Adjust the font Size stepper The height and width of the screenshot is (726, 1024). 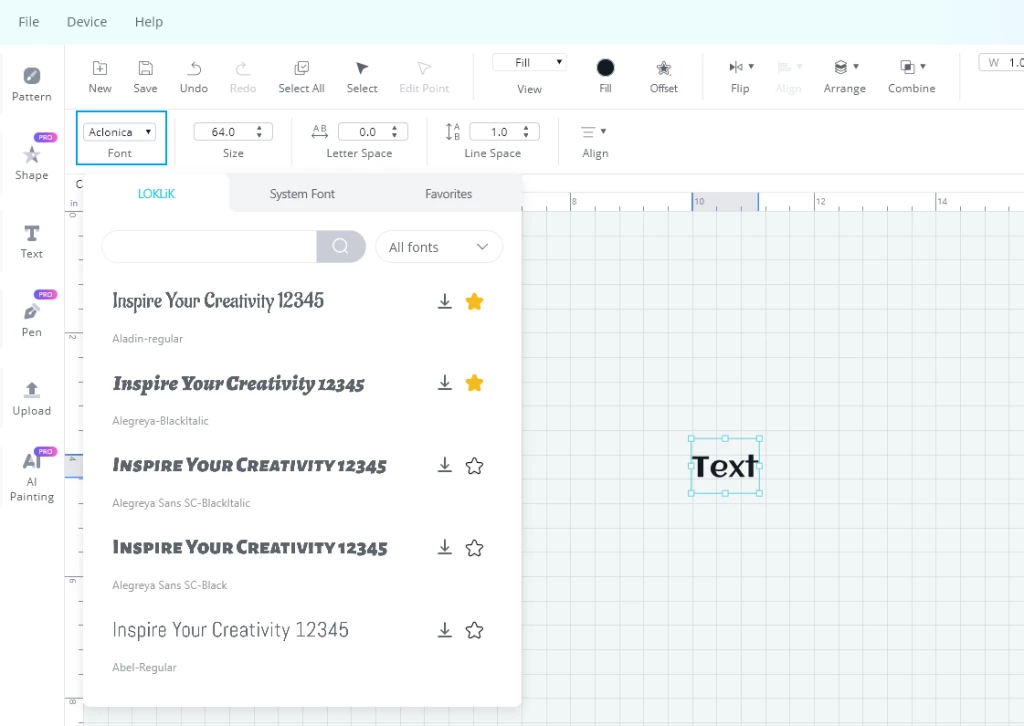[x=259, y=132]
